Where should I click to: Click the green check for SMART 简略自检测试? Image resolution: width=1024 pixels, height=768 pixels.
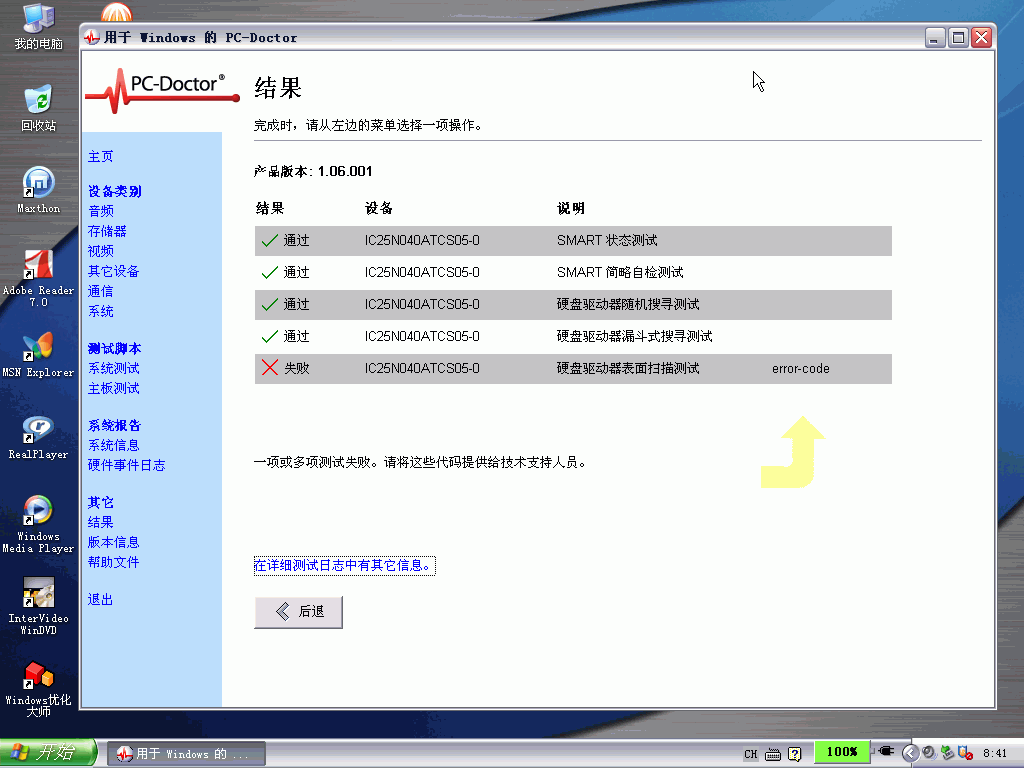coord(270,272)
